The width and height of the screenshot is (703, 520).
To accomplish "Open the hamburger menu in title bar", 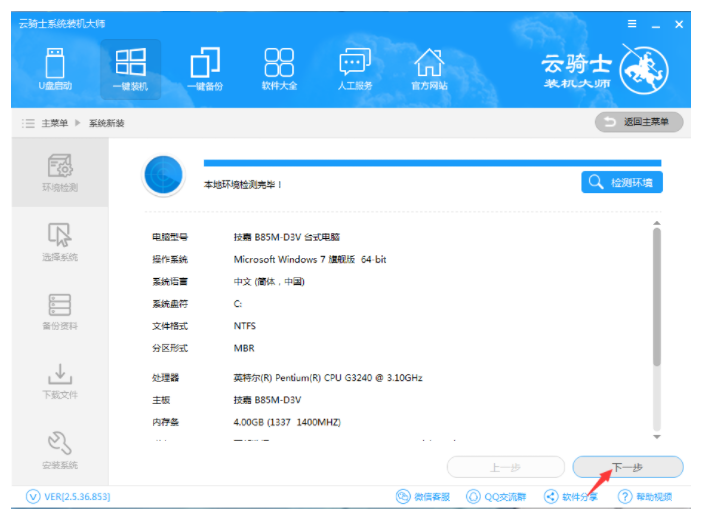I will pyautogui.click(x=631, y=23).
